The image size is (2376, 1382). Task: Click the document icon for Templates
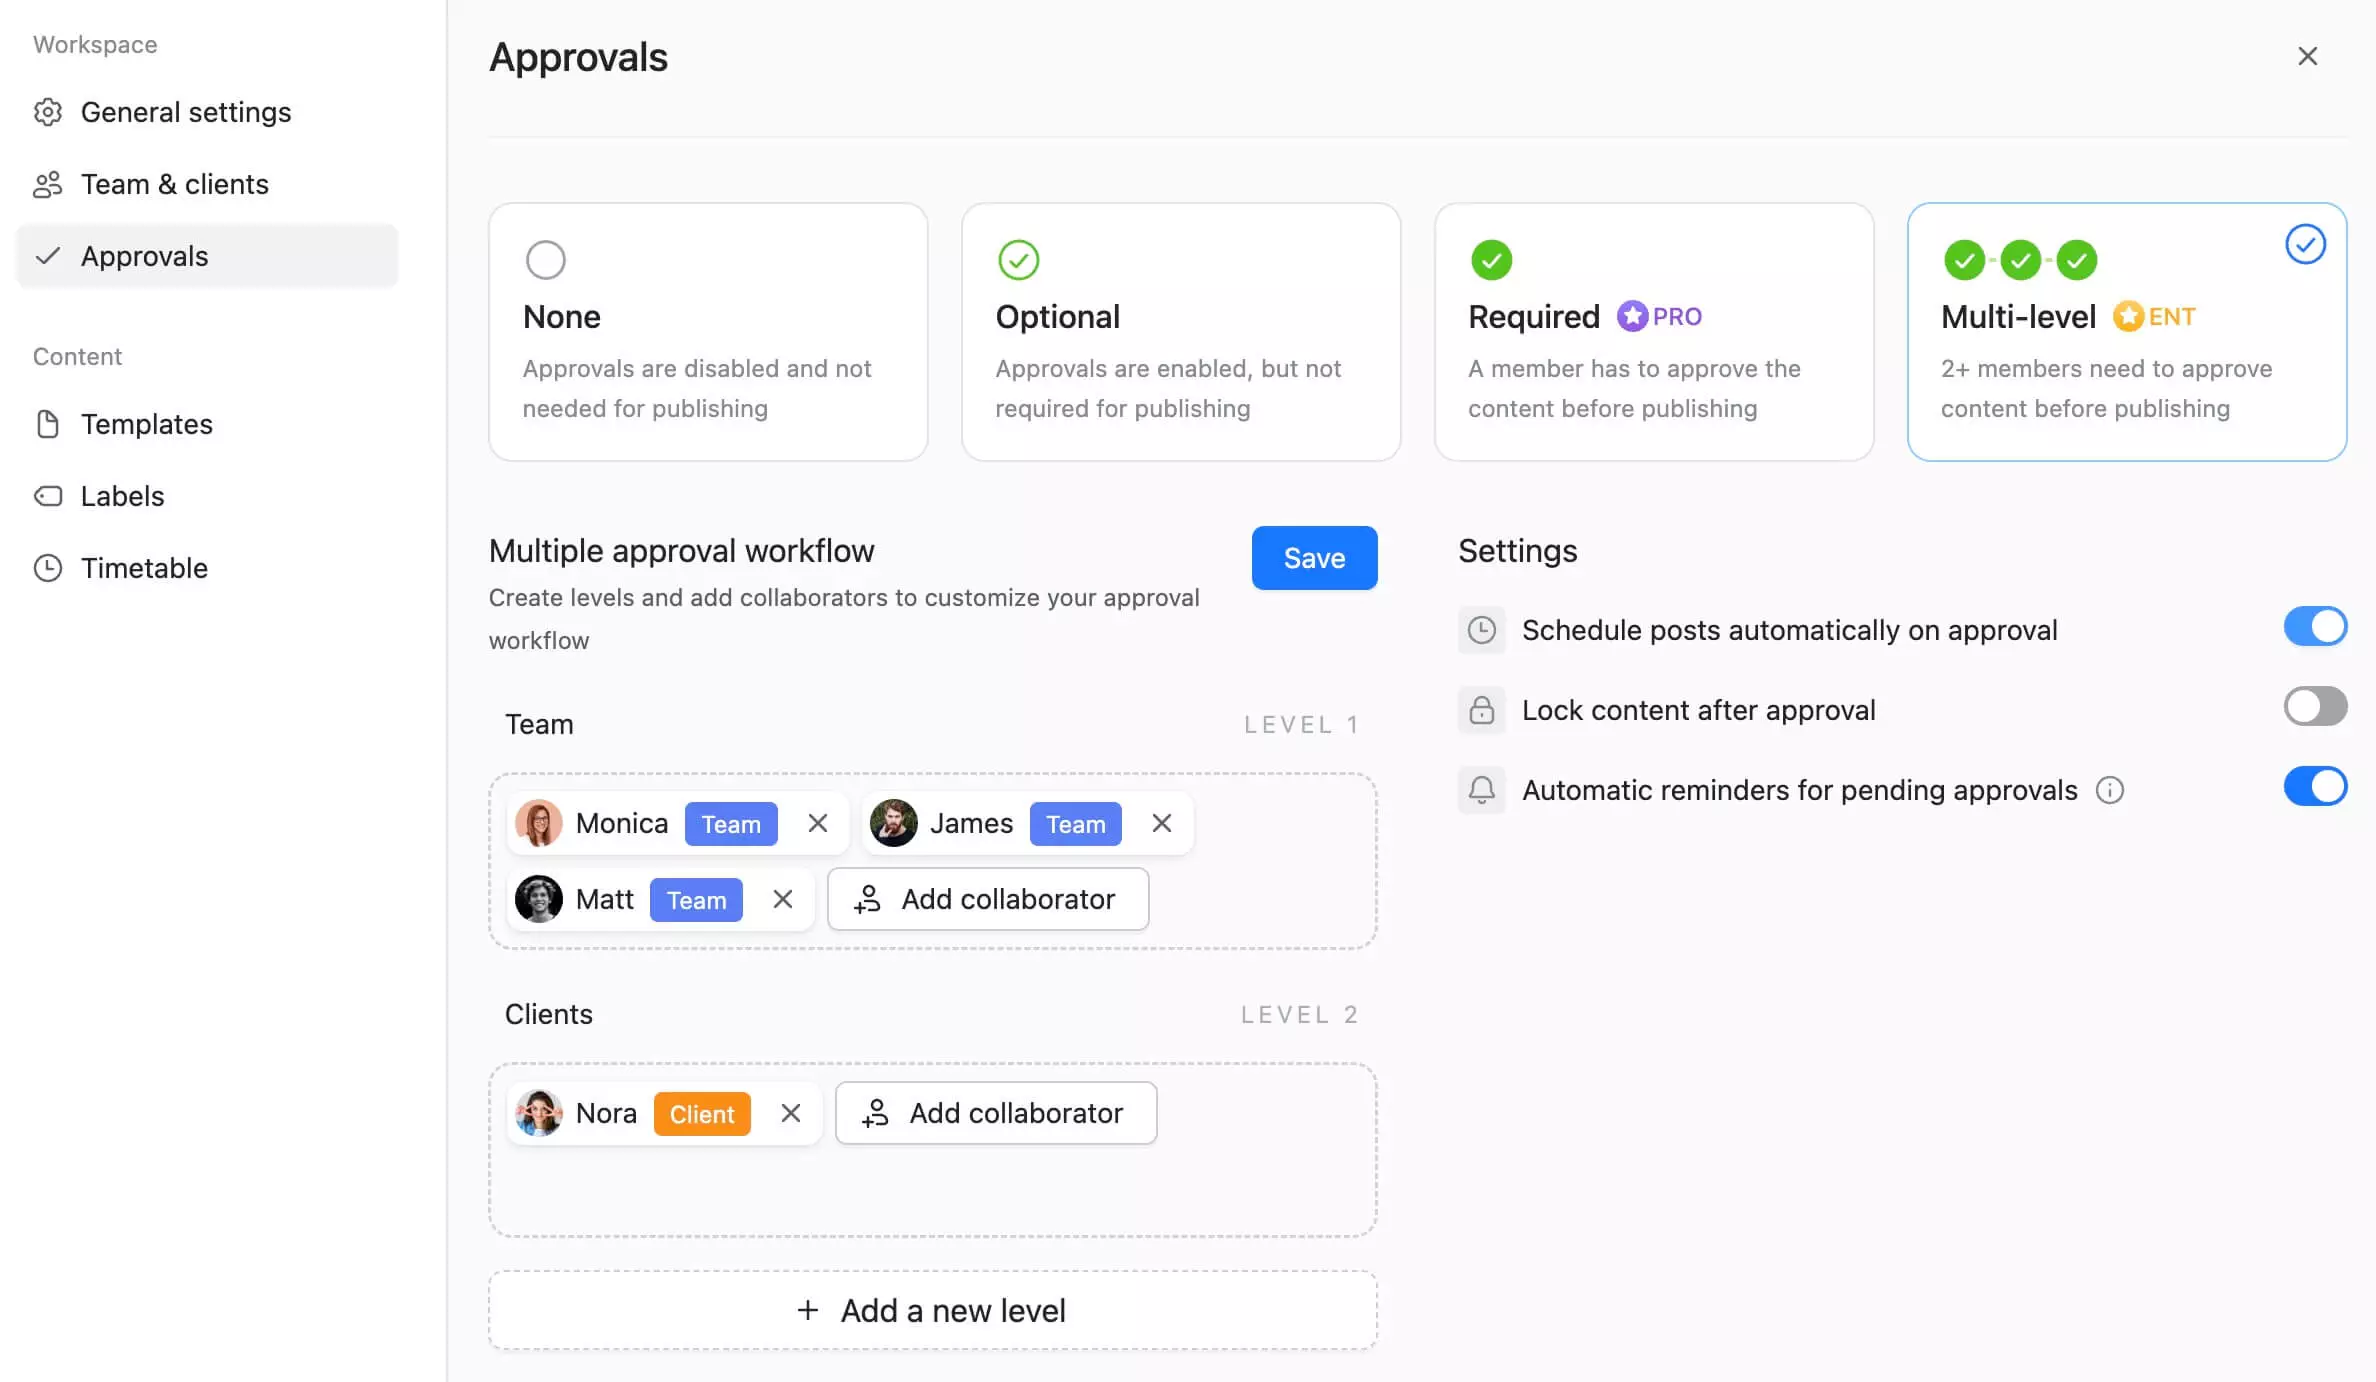48,424
